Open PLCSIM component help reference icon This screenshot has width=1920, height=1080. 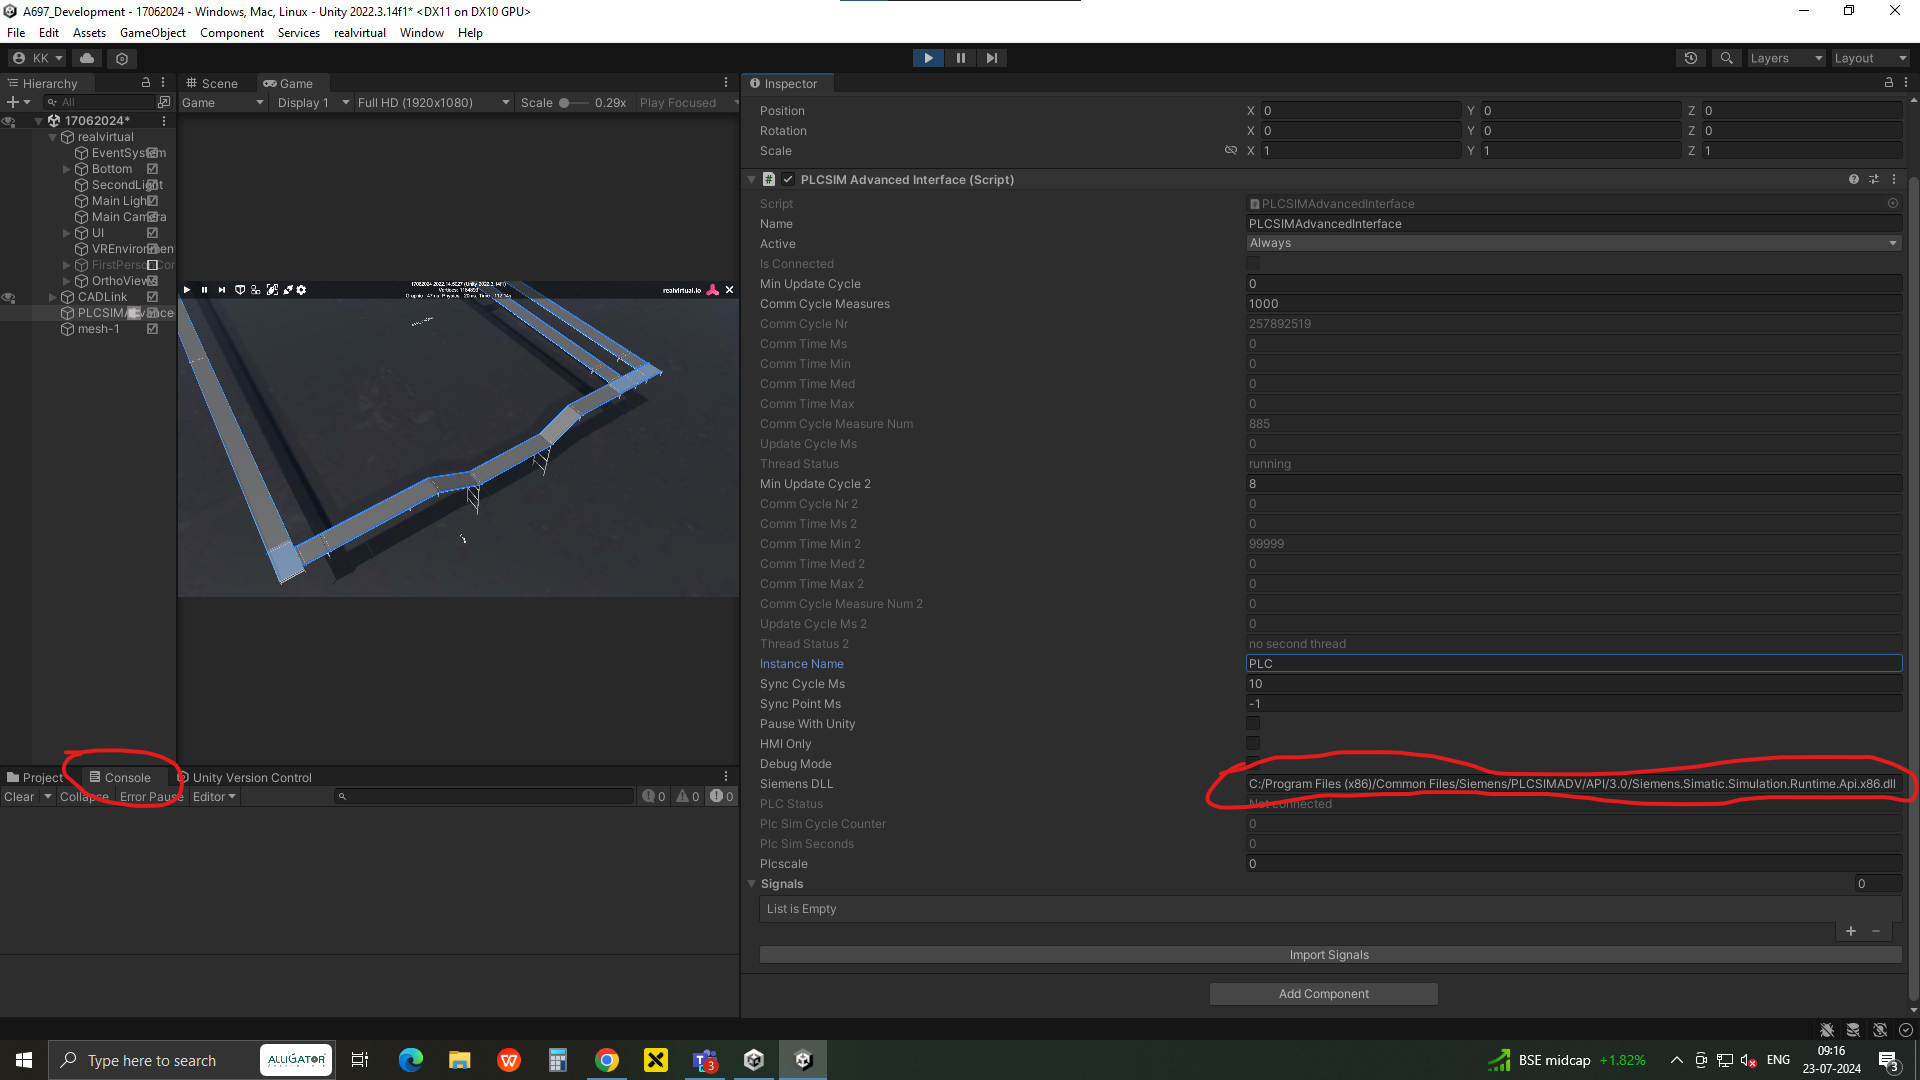1854,179
